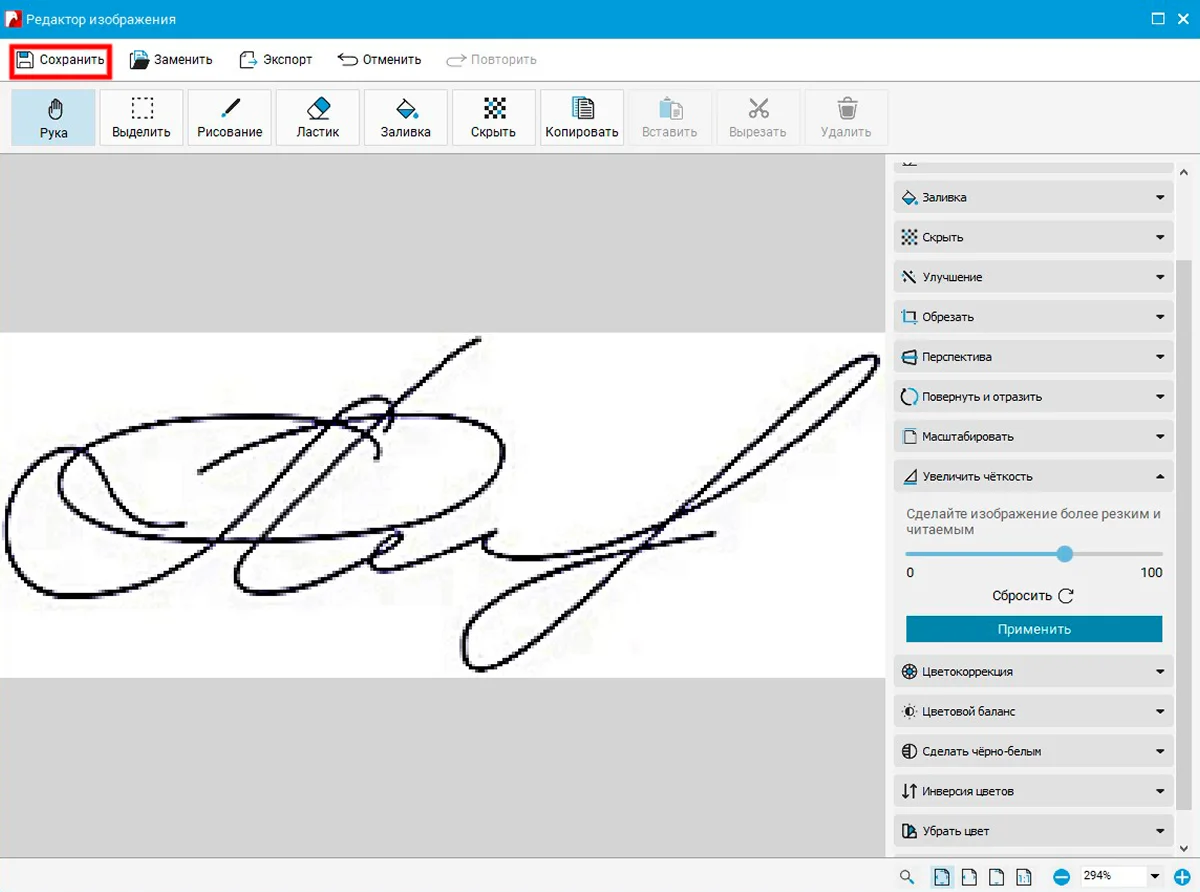Click the zoom in plus icon

1181,877
